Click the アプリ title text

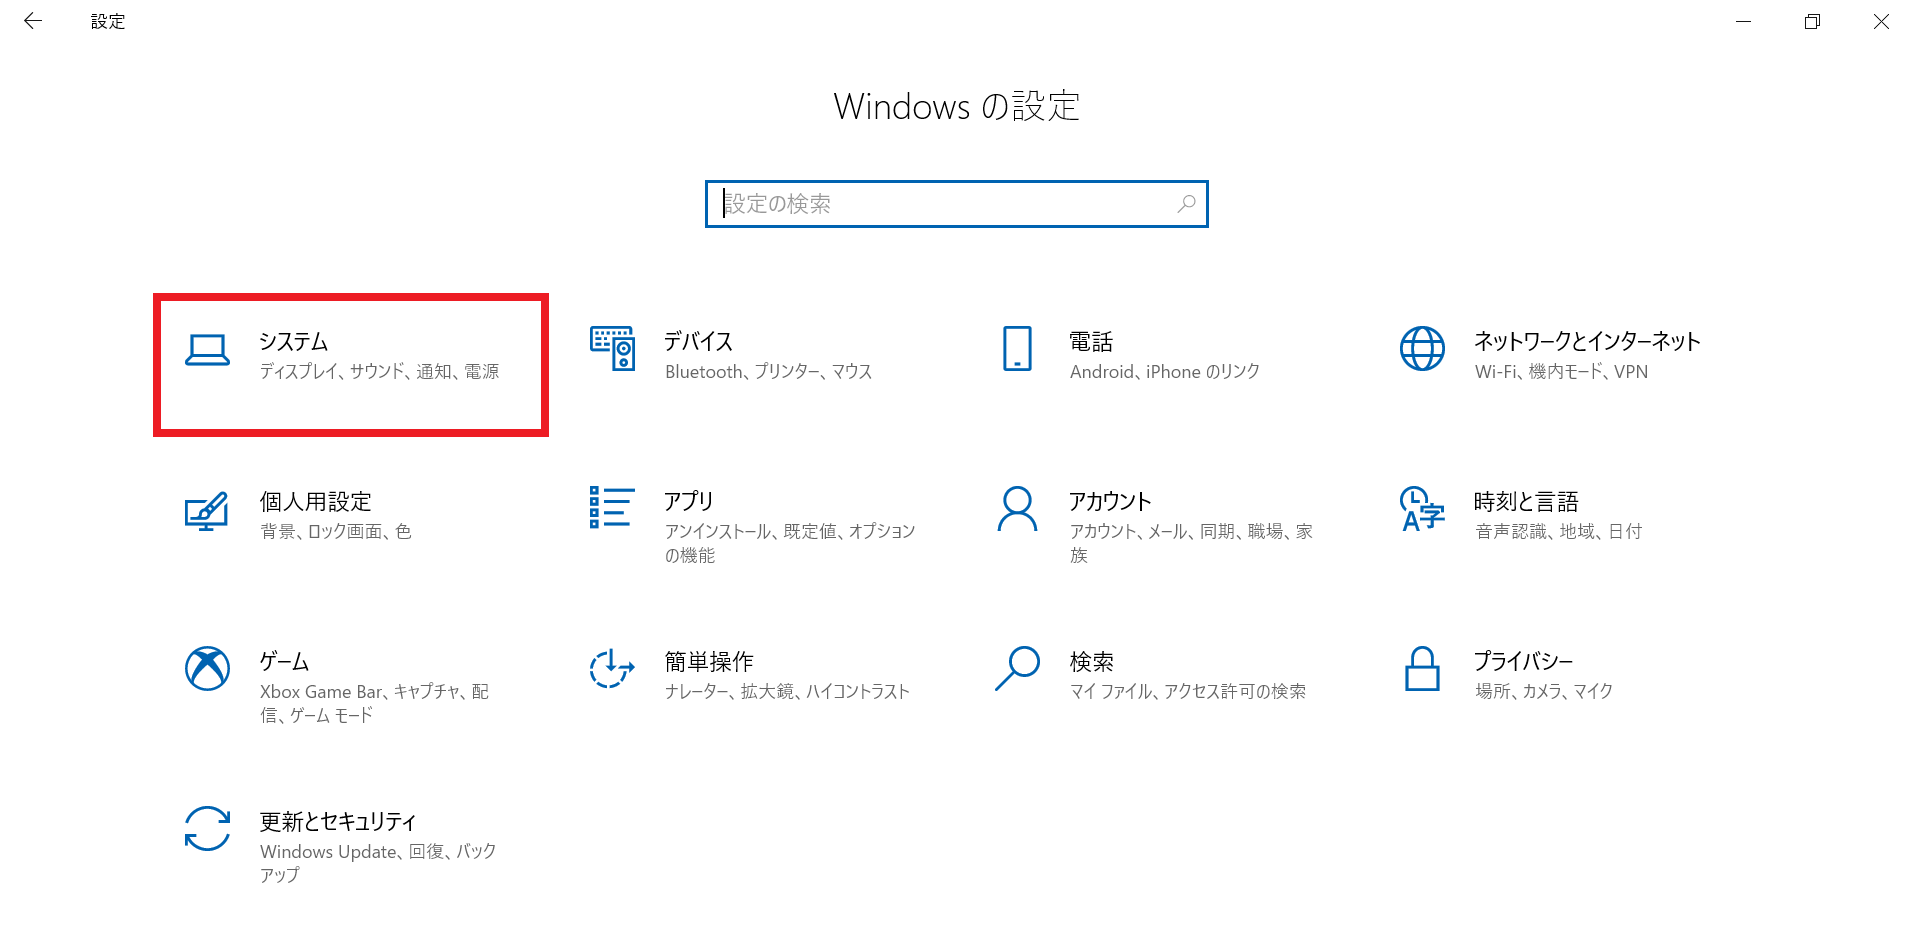(x=688, y=502)
